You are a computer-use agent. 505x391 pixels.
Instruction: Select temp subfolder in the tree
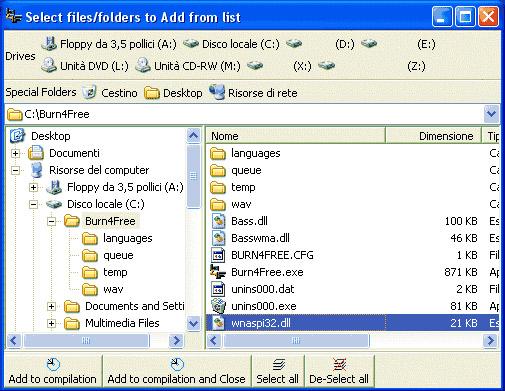point(115,272)
